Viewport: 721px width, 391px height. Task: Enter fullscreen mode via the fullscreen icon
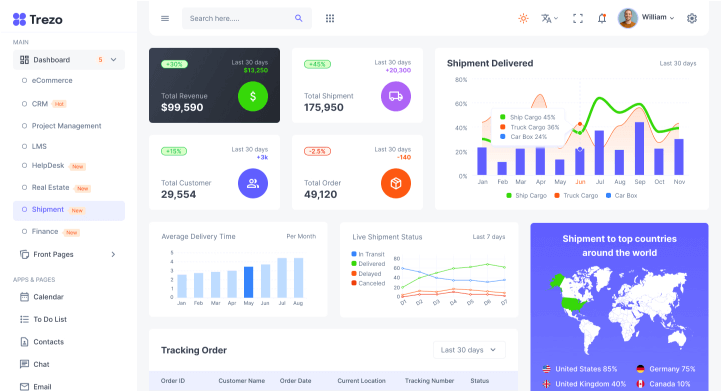click(578, 18)
